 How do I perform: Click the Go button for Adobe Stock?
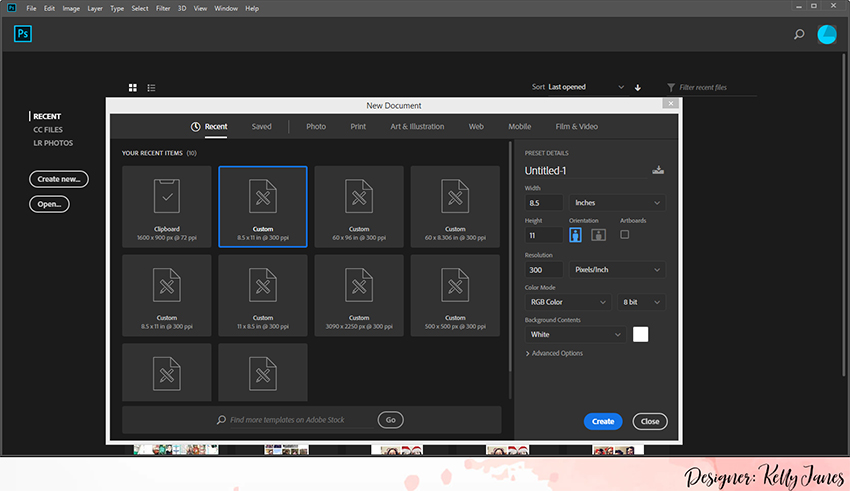390,420
